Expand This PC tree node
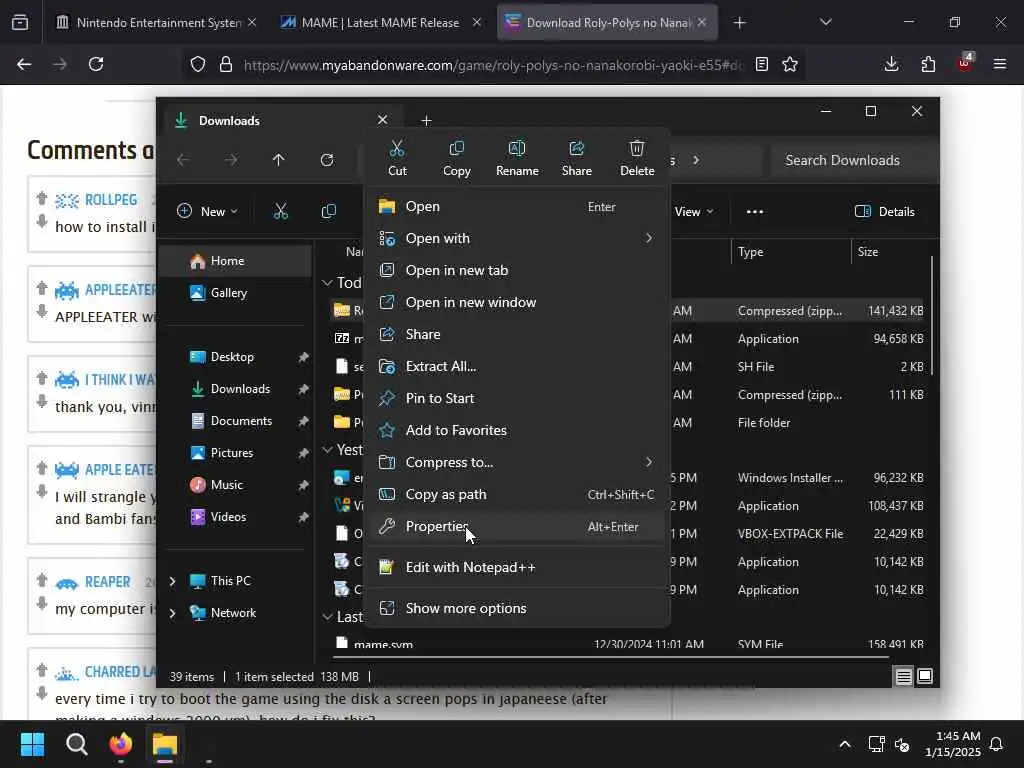This screenshot has width=1024, height=768. point(172,581)
